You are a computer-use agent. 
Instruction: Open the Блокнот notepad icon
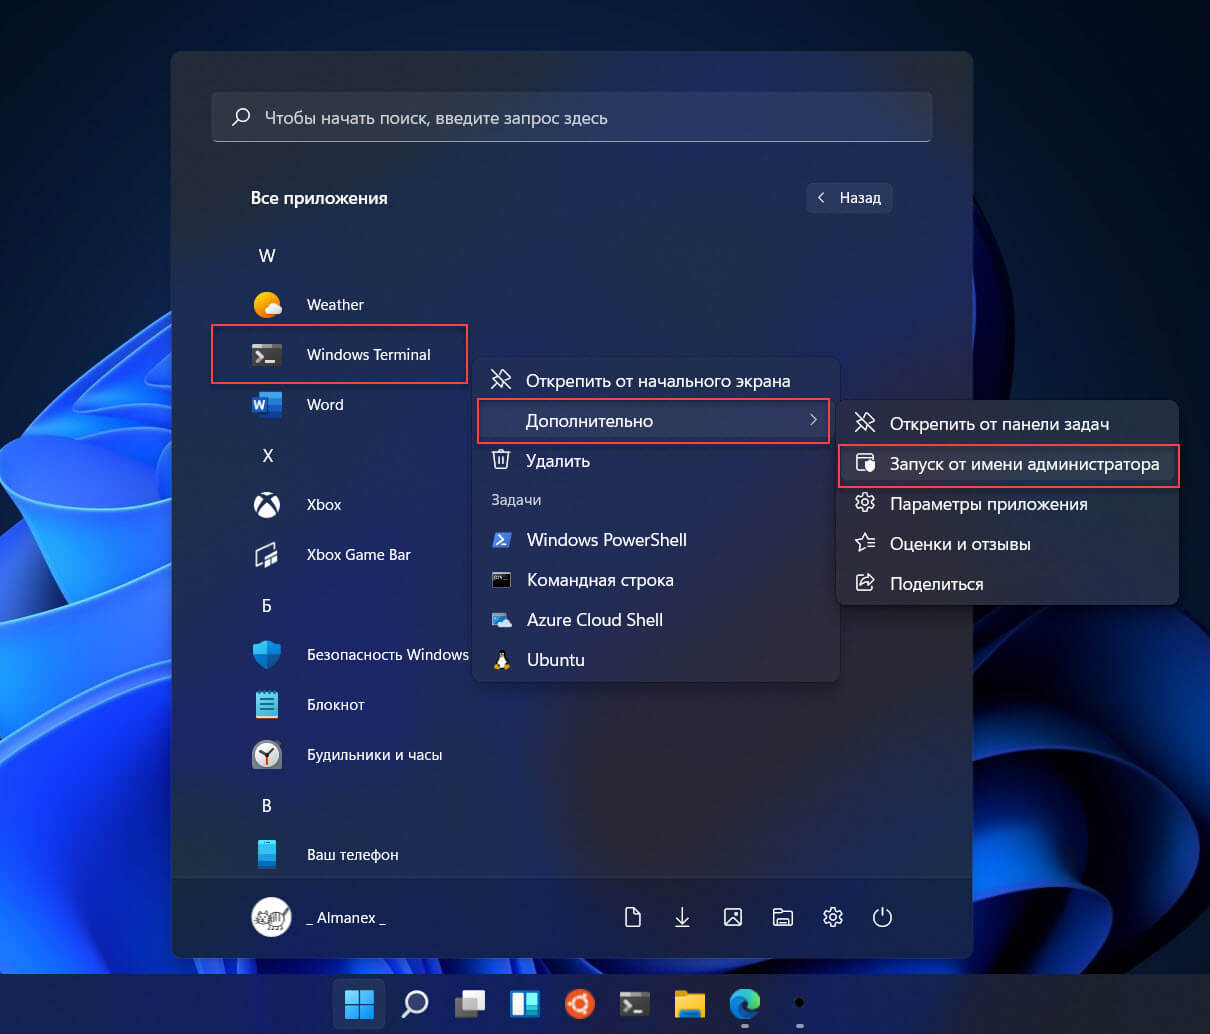pos(267,705)
